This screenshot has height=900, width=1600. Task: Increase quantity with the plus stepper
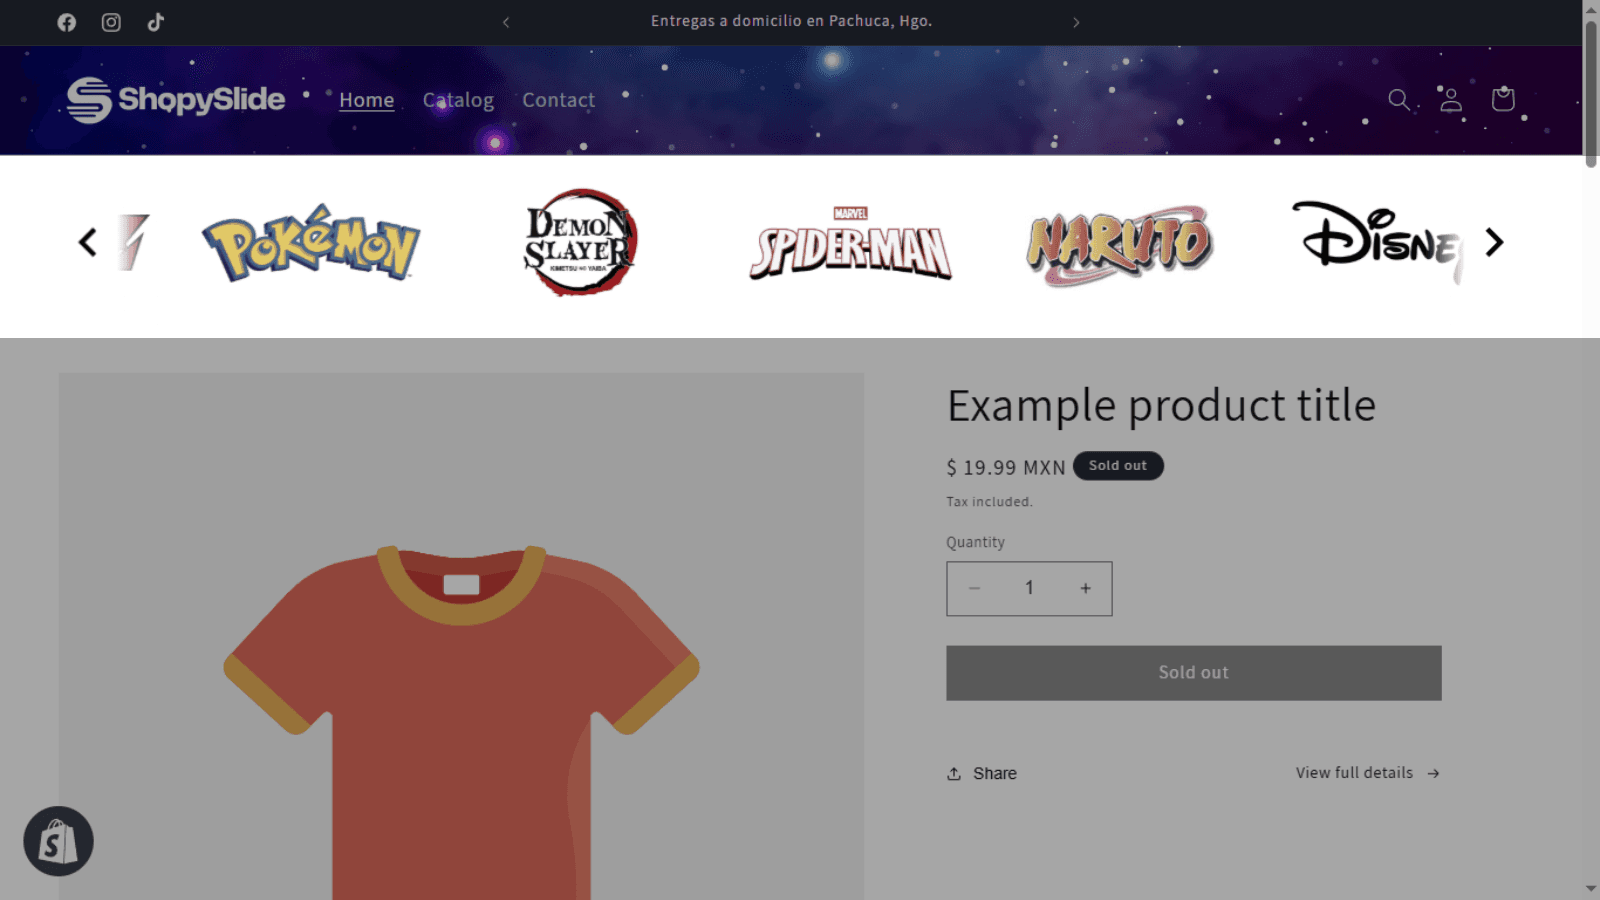(1085, 588)
